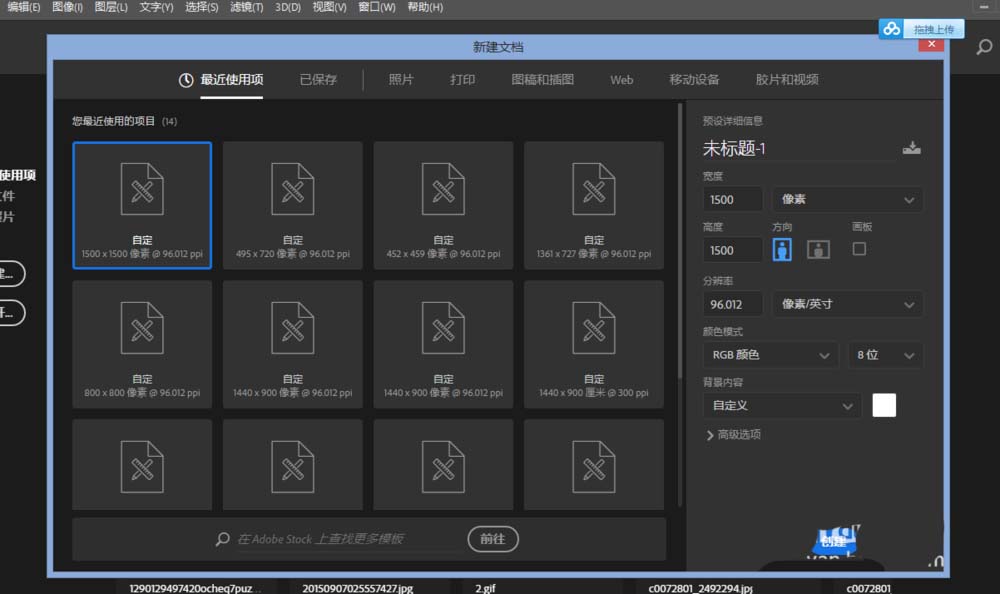
Task: Select the 452 x 459 像素 preset
Action: click(x=443, y=205)
